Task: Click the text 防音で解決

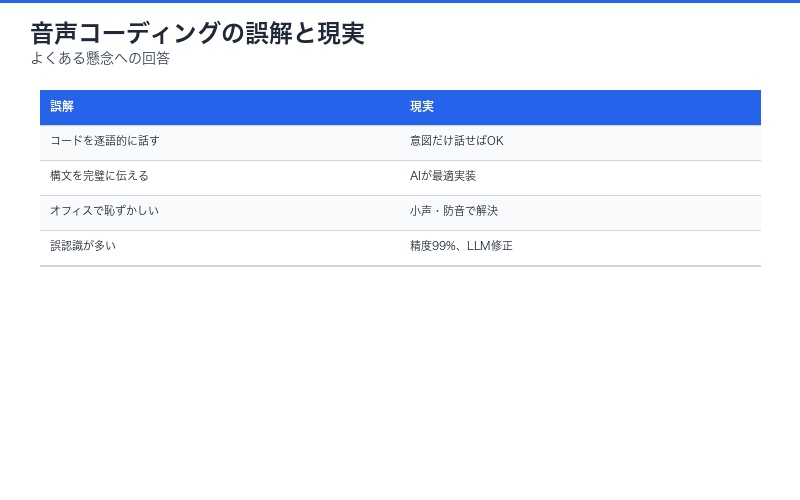Action: click(470, 211)
